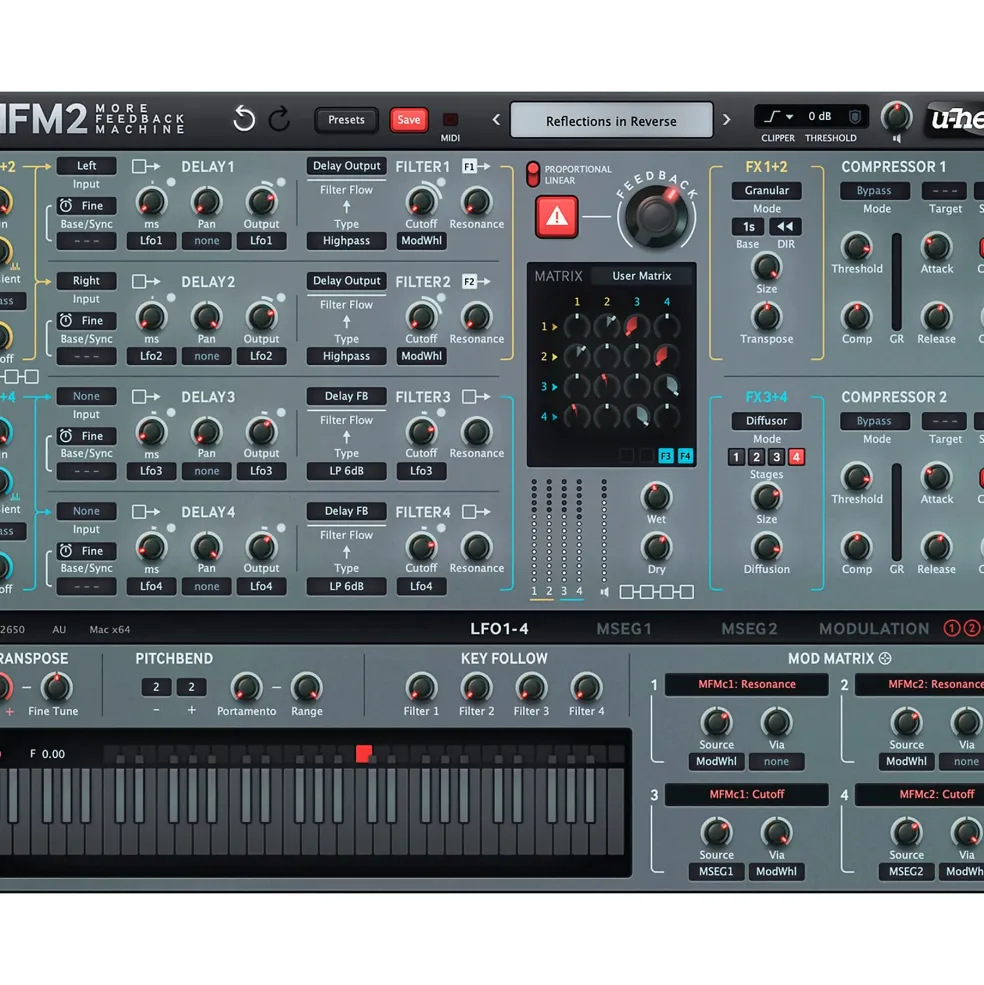Open the FX 1+2 mode menu showing Granular
Screen dimensions: 984x985
[767, 190]
